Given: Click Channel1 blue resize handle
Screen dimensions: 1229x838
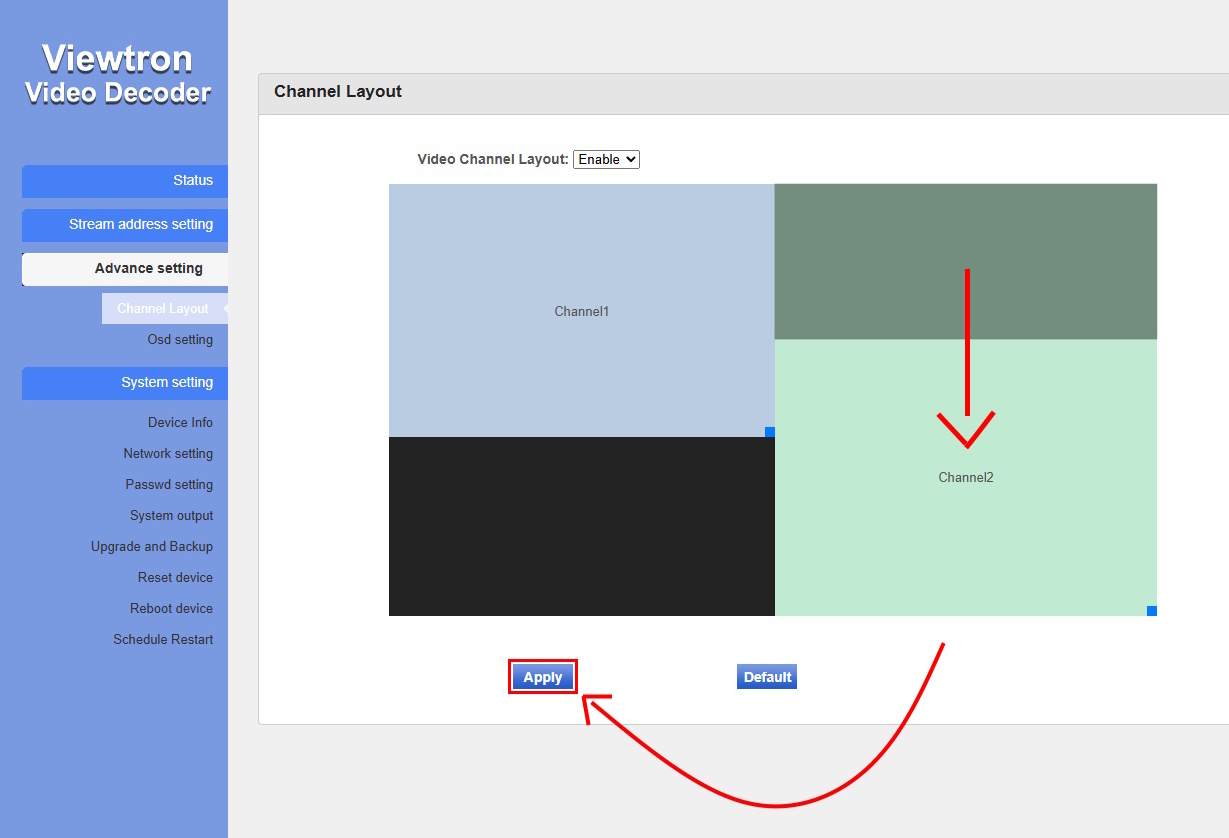Looking at the screenshot, I should pyautogui.click(x=770, y=432).
